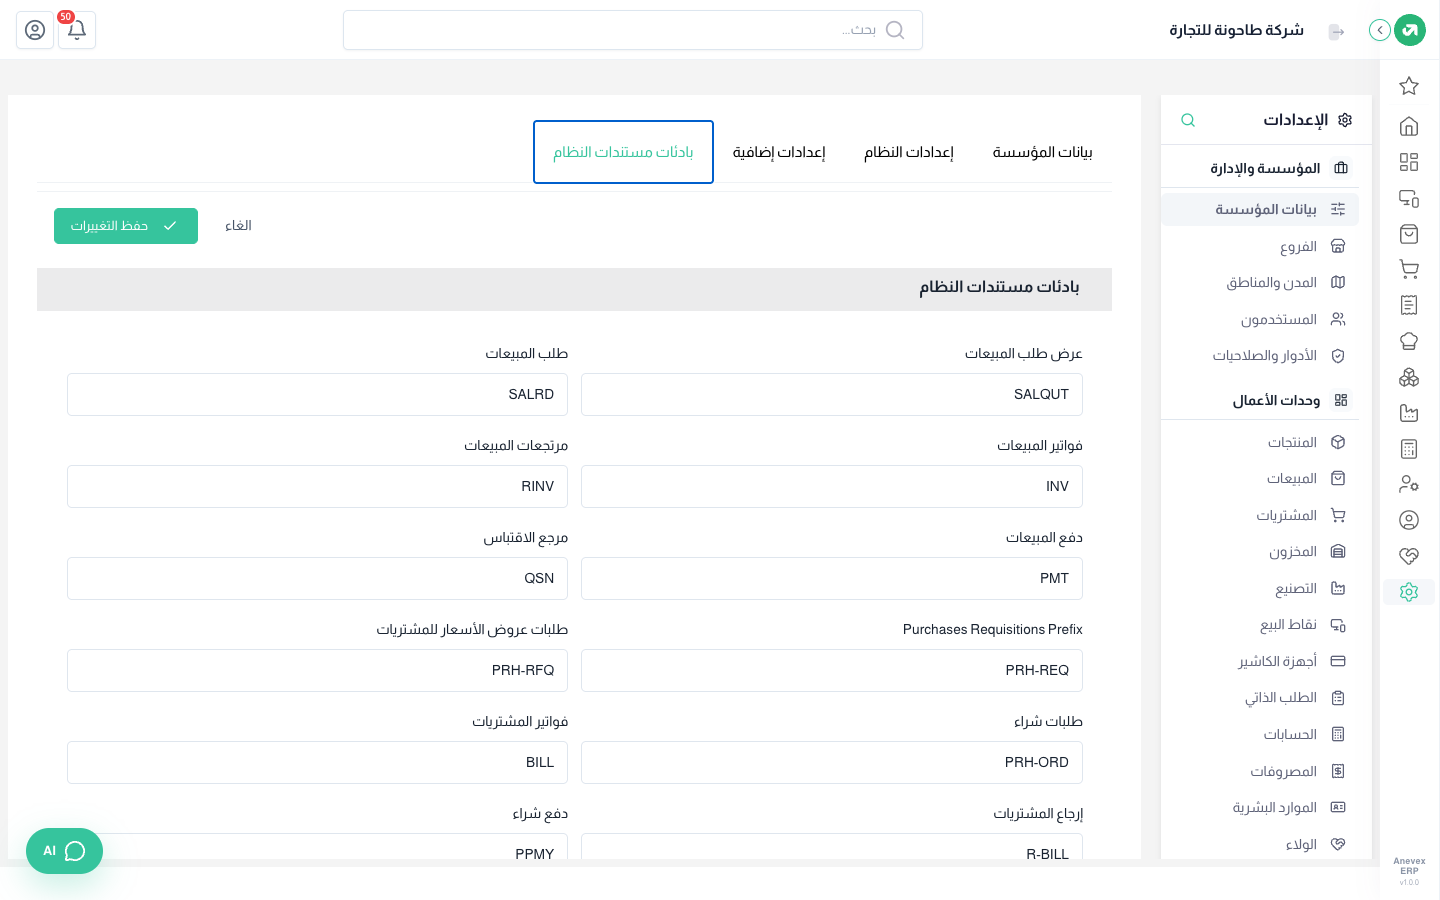Collapse the sidebar using the chevron button
This screenshot has height=900, width=1440.
1380,30
